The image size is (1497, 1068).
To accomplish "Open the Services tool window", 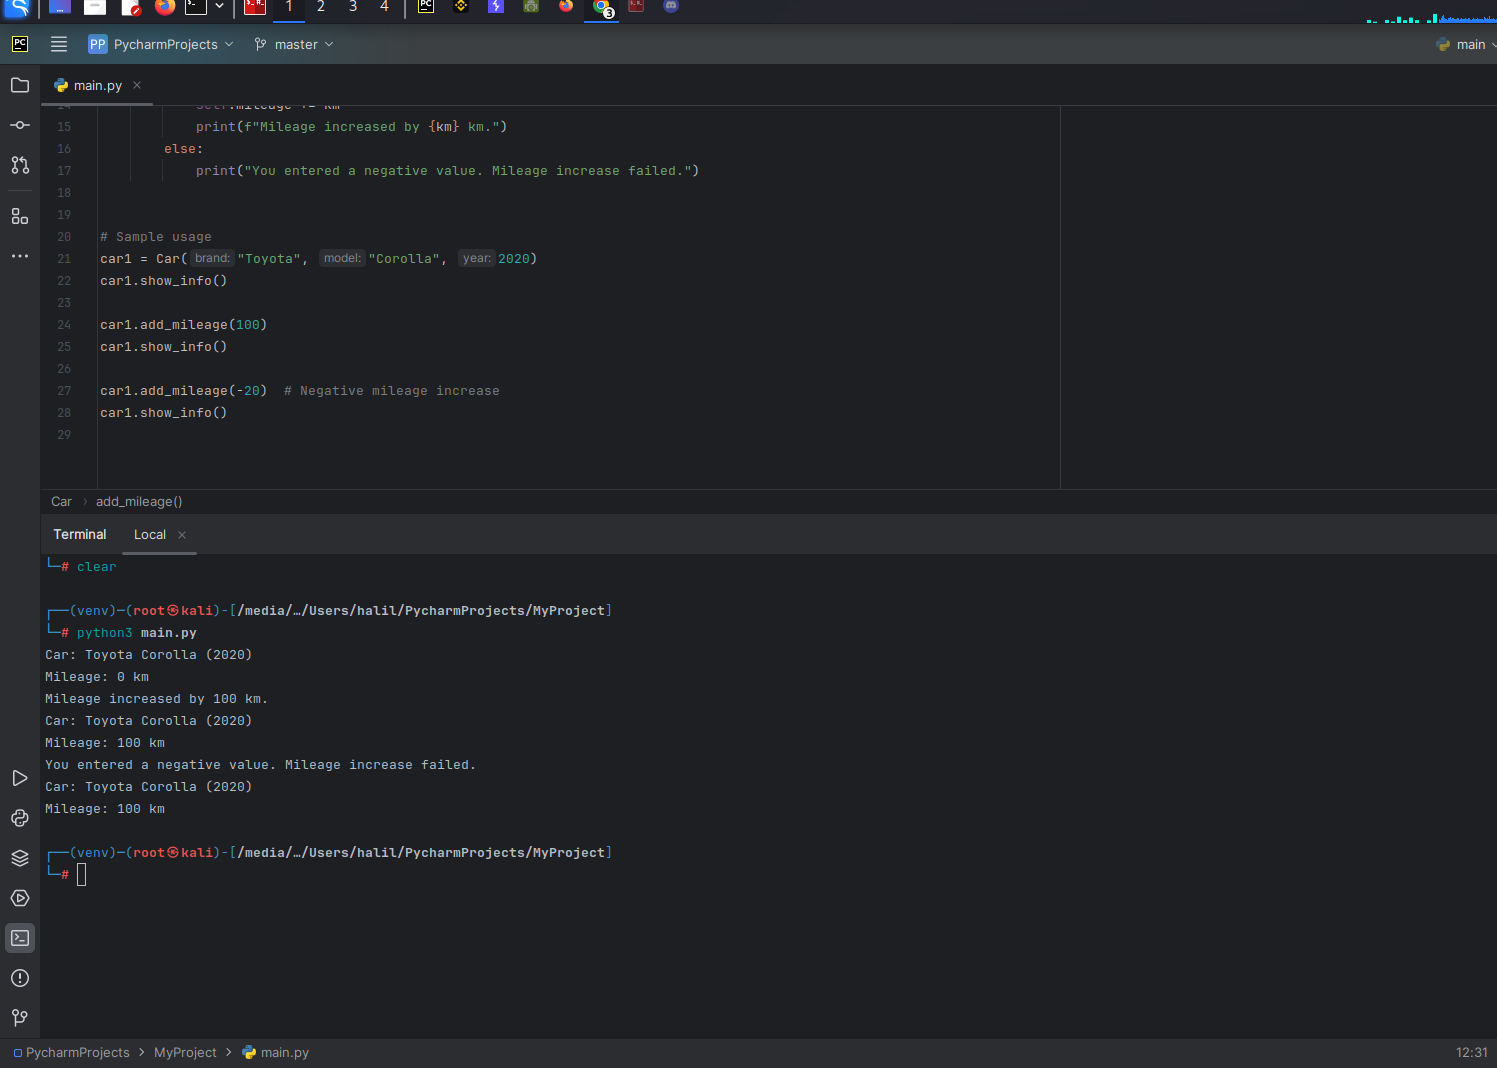I will coord(20,898).
